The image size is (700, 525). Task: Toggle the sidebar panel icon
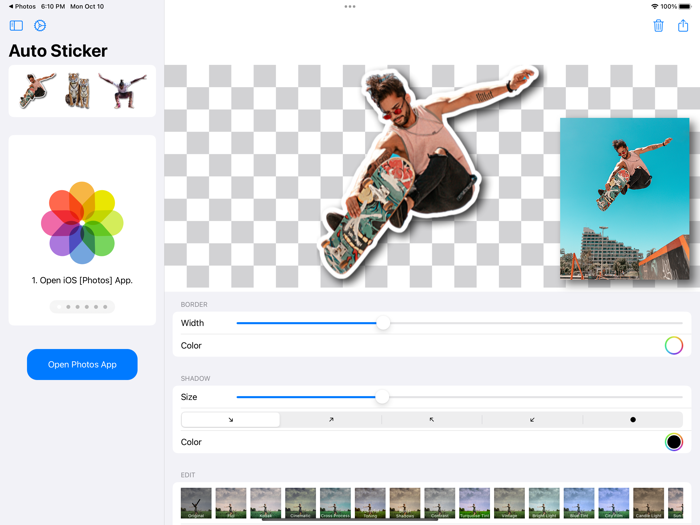16,25
